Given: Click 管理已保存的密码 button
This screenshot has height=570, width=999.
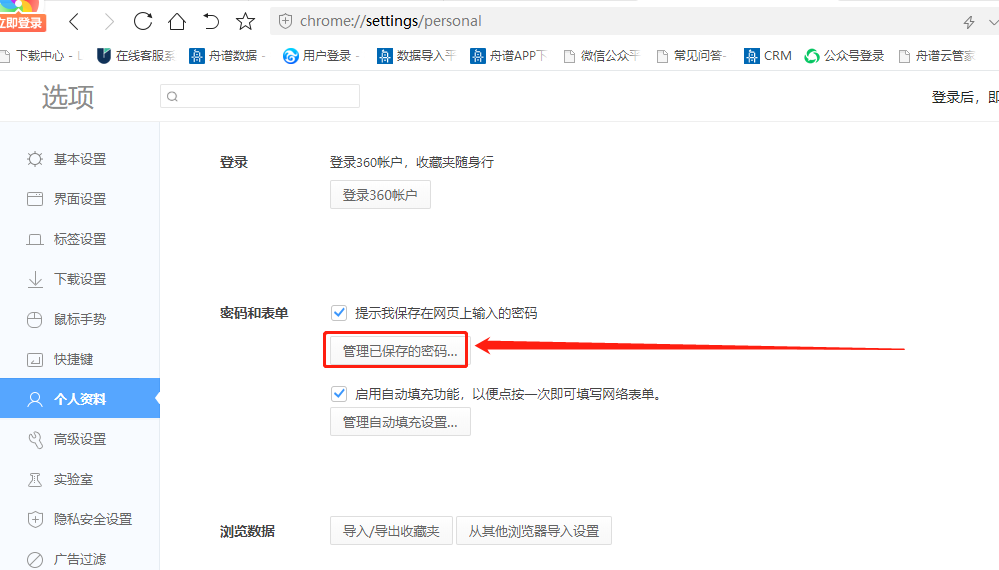Looking at the screenshot, I should 400,351.
